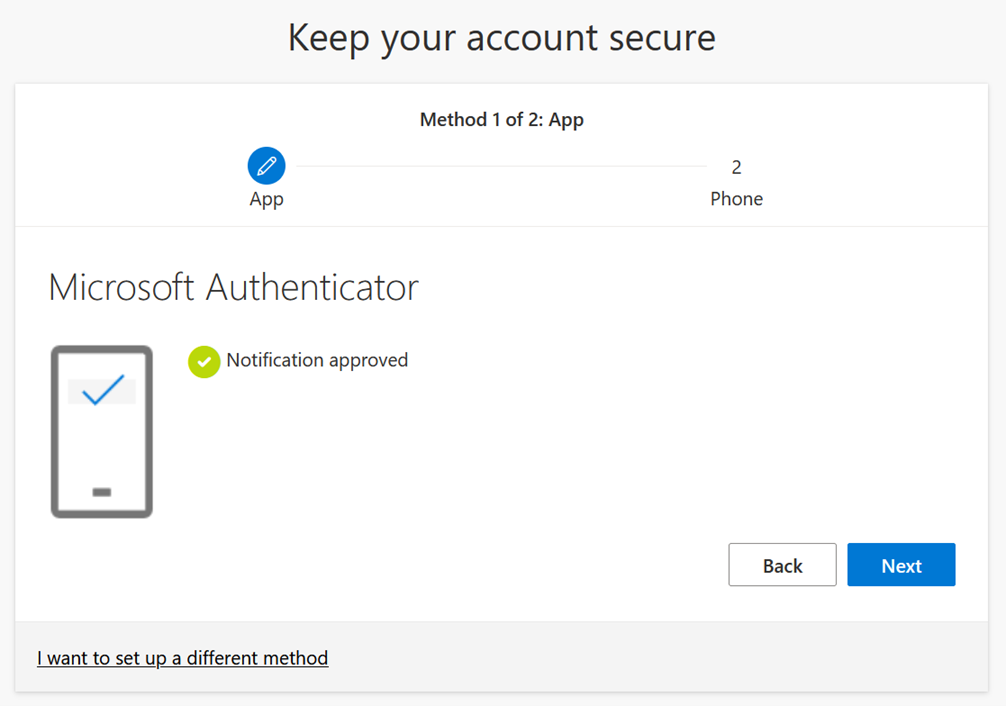Open "I want to set up a different method"
This screenshot has height=706, width=1006.
(x=182, y=658)
